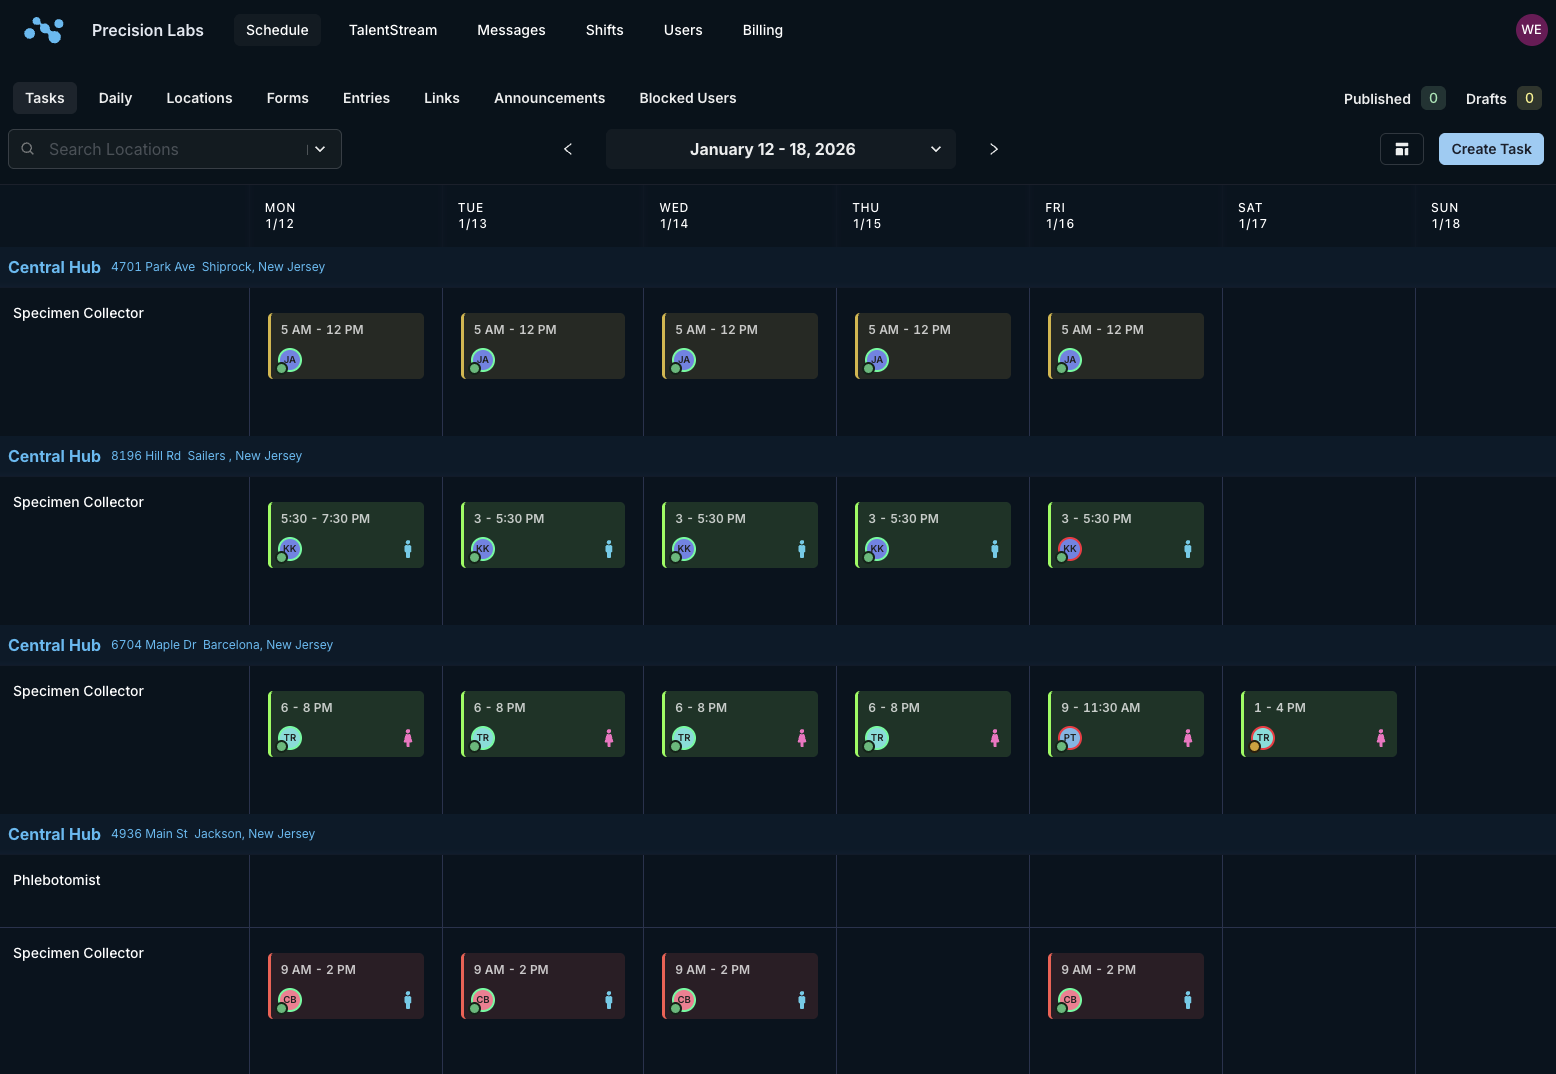Open the Drafts count badge
The width and height of the screenshot is (1556, 1074).
(1529, 98)
